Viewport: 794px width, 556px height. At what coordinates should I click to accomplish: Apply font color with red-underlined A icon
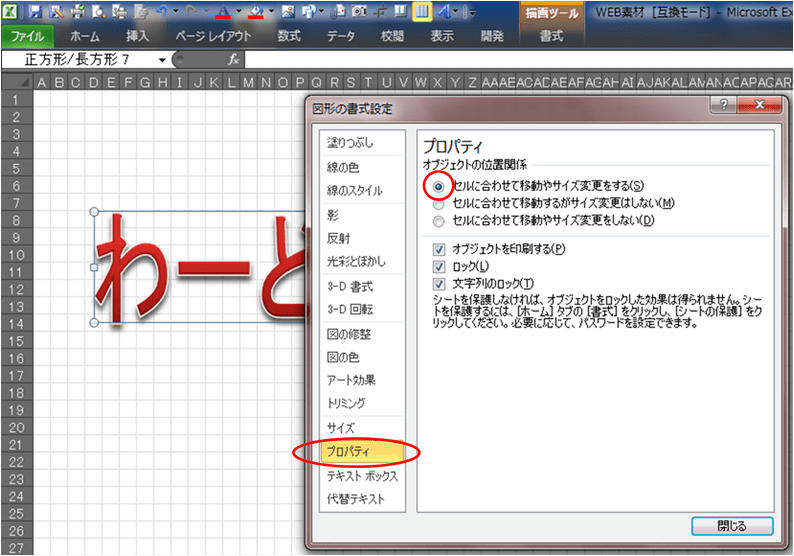tap(224, 12)
